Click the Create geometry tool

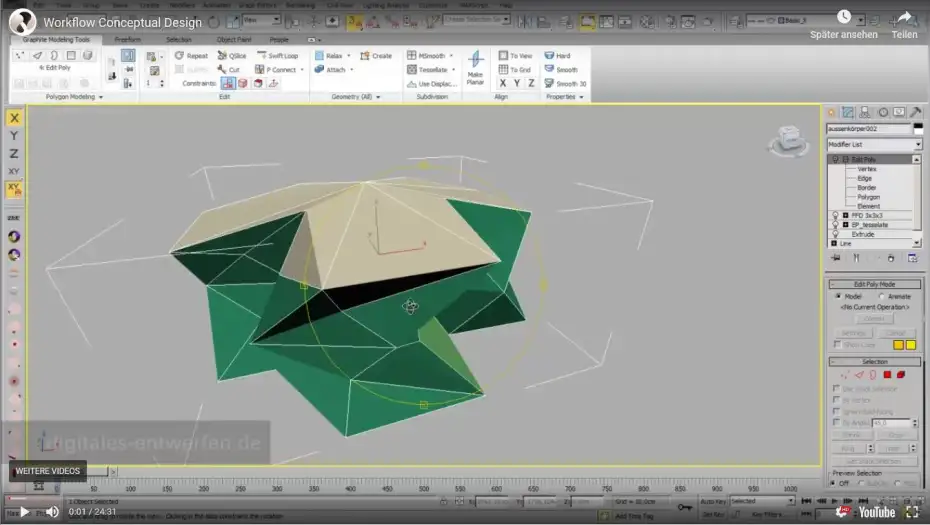(x=376, y=55)
